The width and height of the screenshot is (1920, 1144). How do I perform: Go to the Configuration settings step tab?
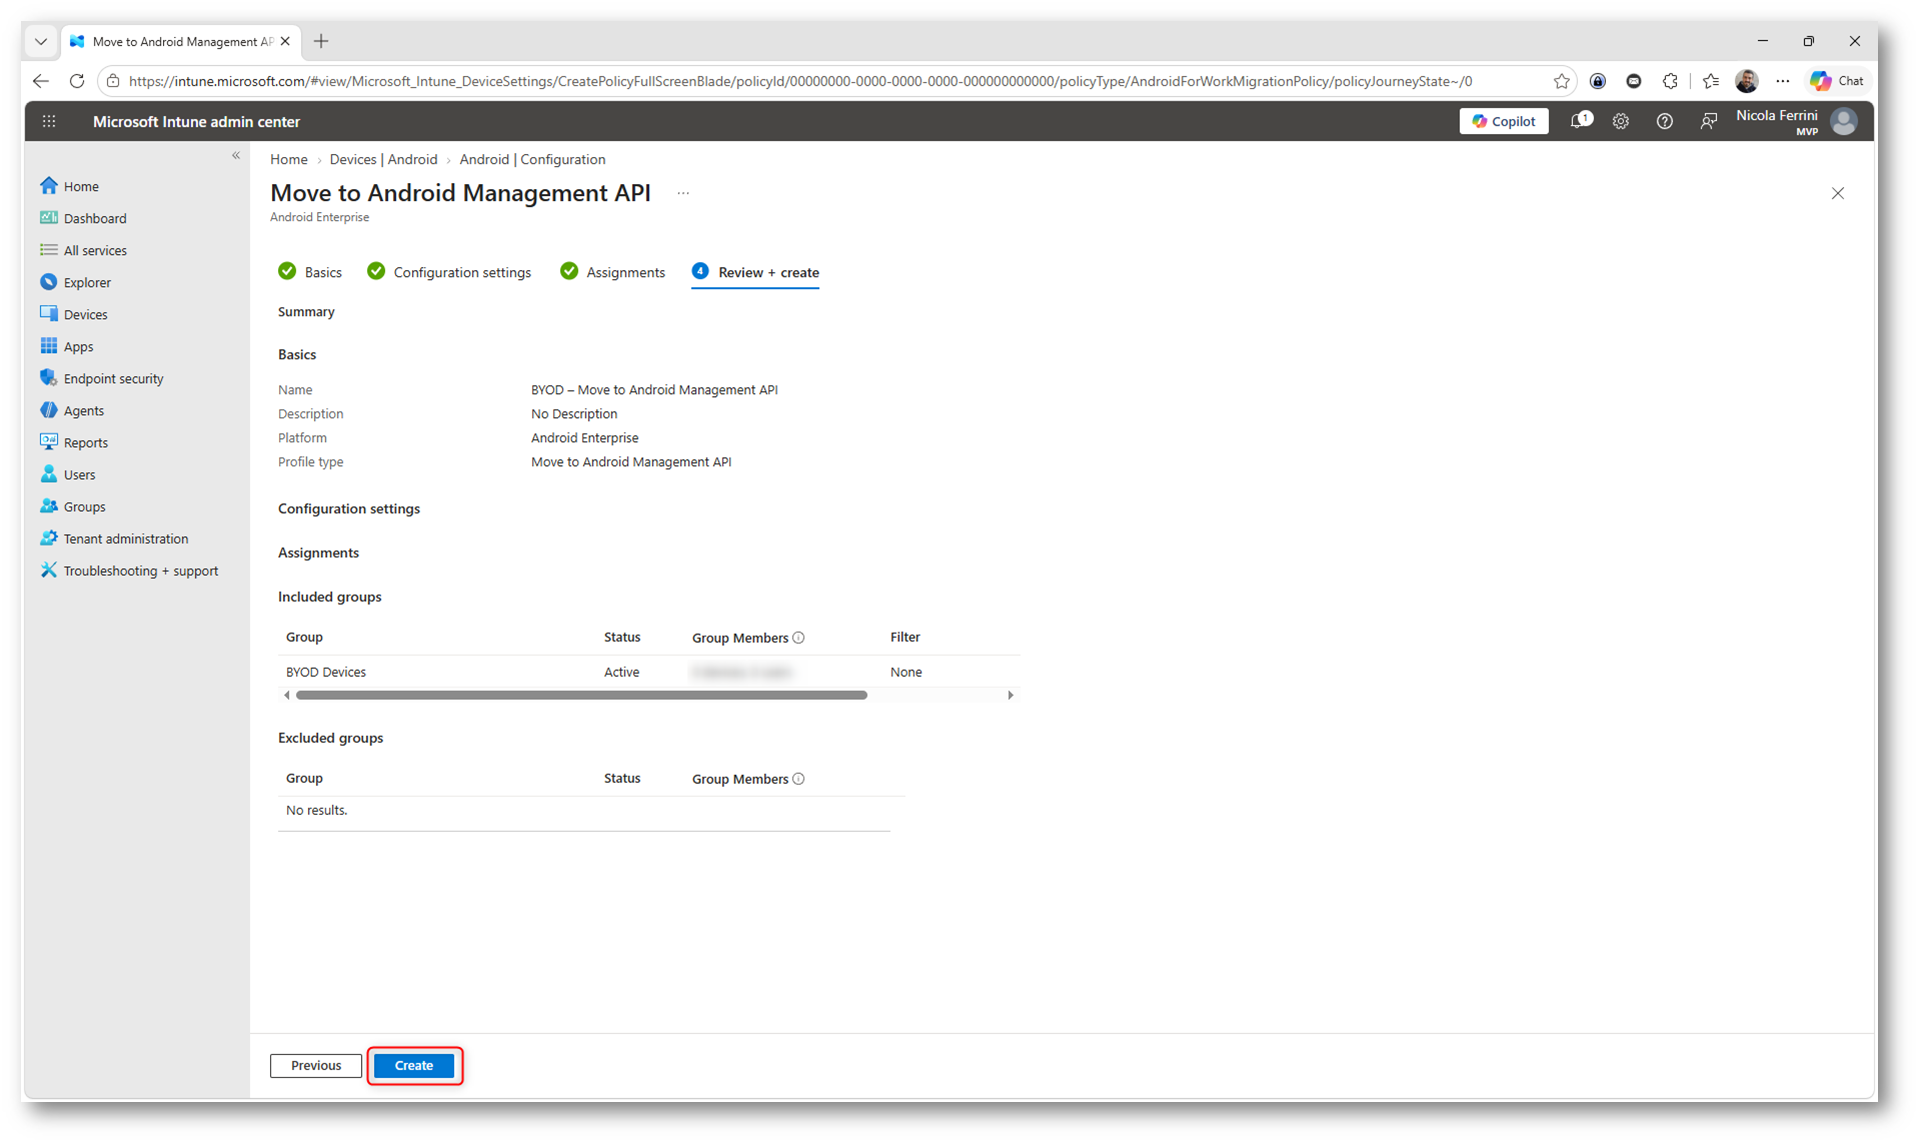click(x=449, y=272)
